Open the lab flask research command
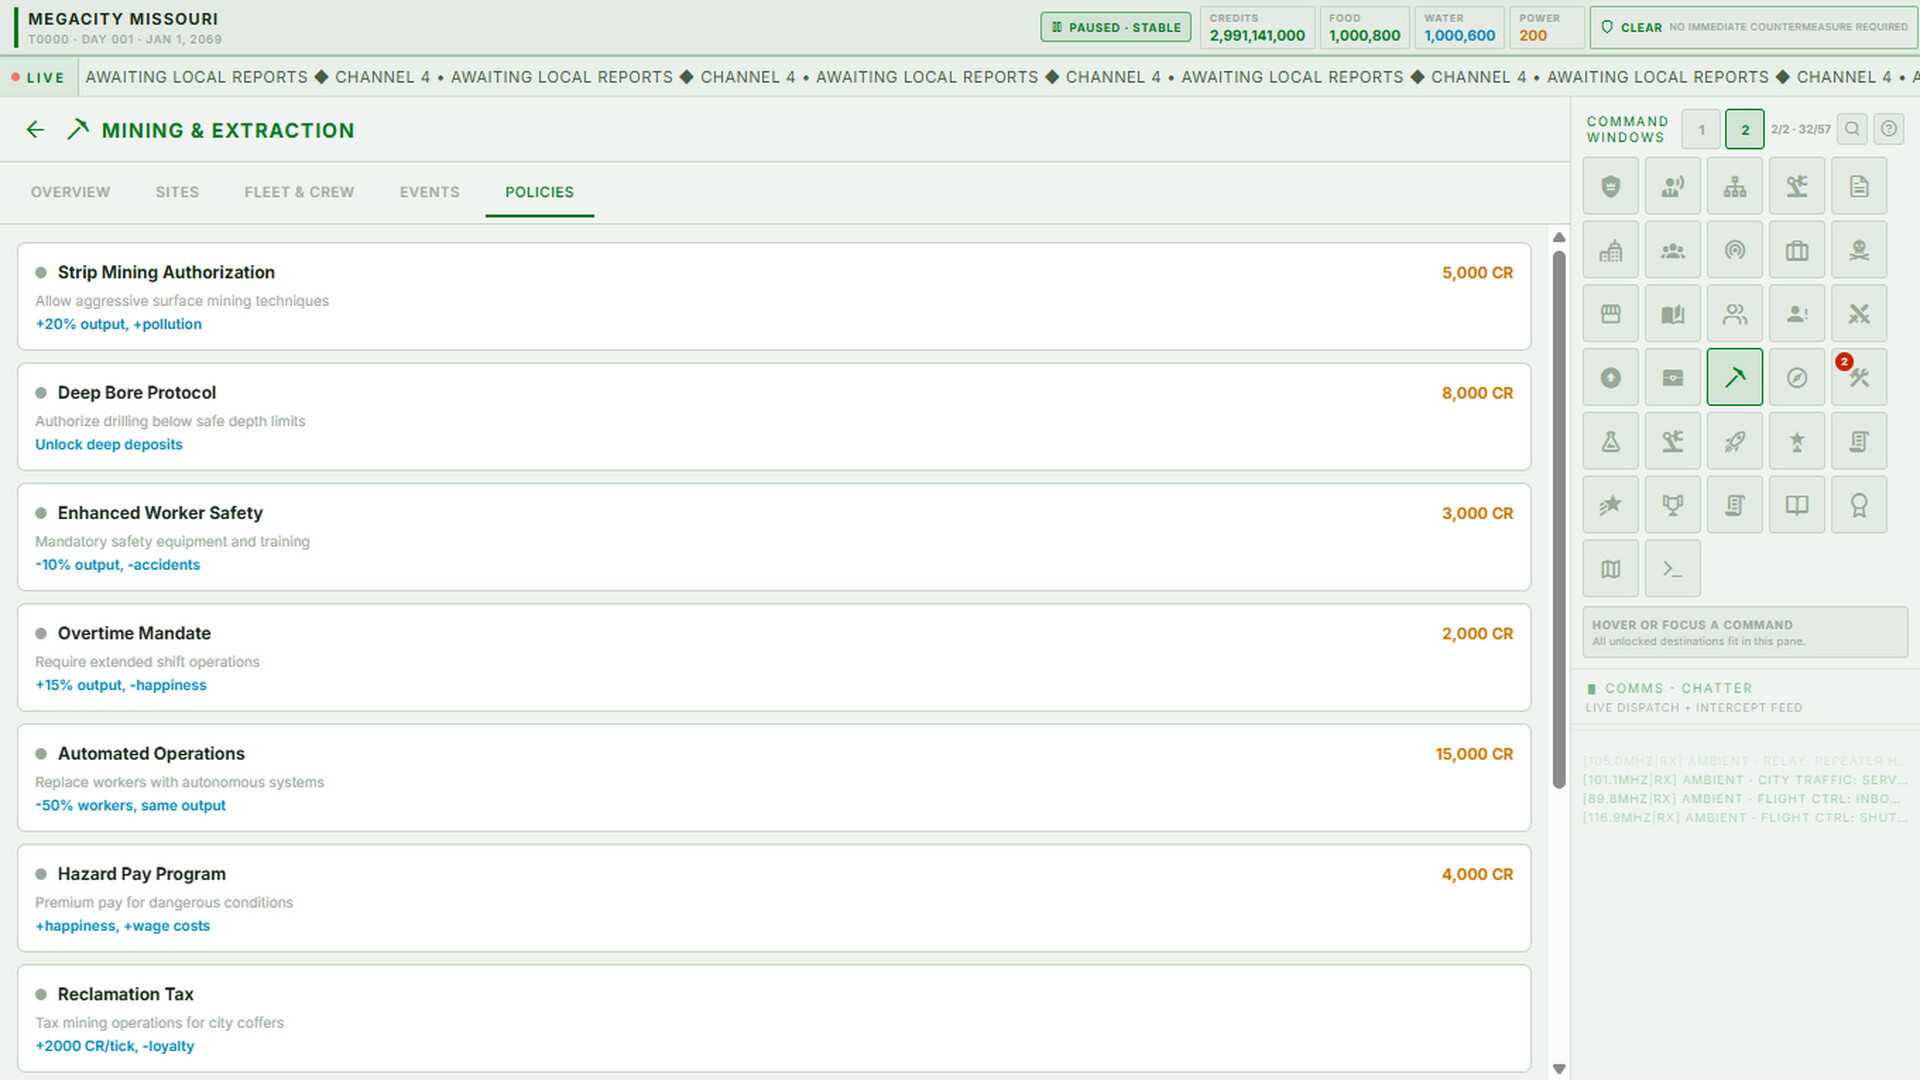The width and height of the screenshot is (1920, 1080). click(1610, 441)
